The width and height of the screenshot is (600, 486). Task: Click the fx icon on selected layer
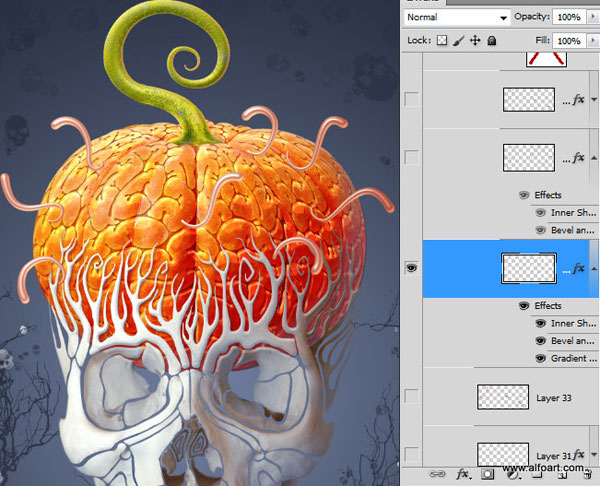tap(579, 268)
